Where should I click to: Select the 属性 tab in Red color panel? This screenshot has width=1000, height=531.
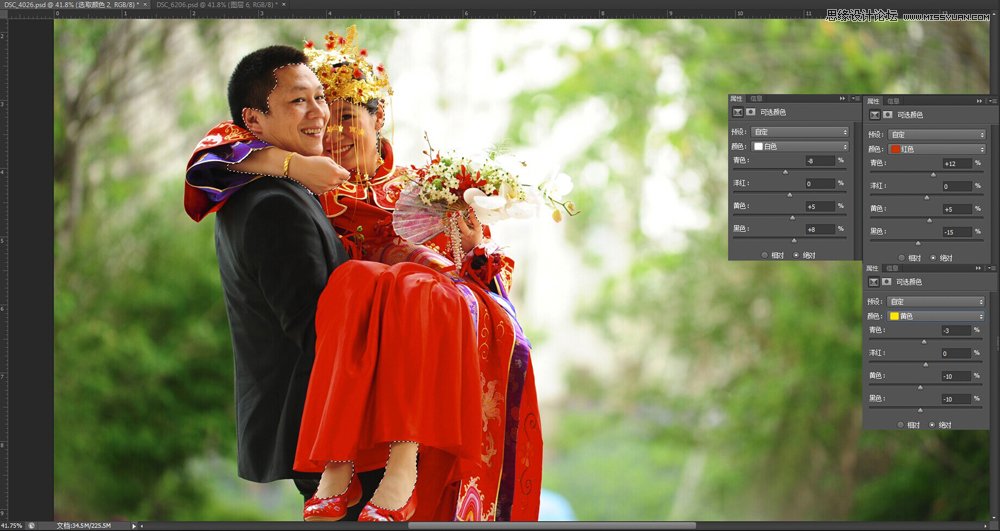pyautogui.click(x=873, y=101)
